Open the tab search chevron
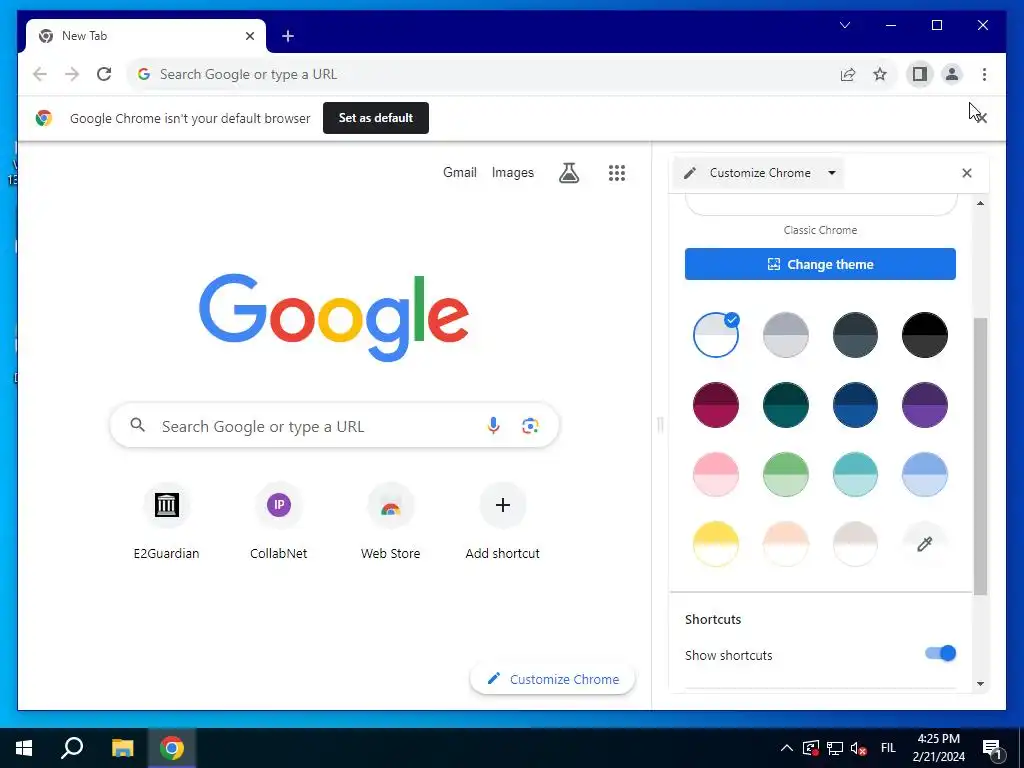The width and height of the screenshot is (1024, 768). [844, 25]
